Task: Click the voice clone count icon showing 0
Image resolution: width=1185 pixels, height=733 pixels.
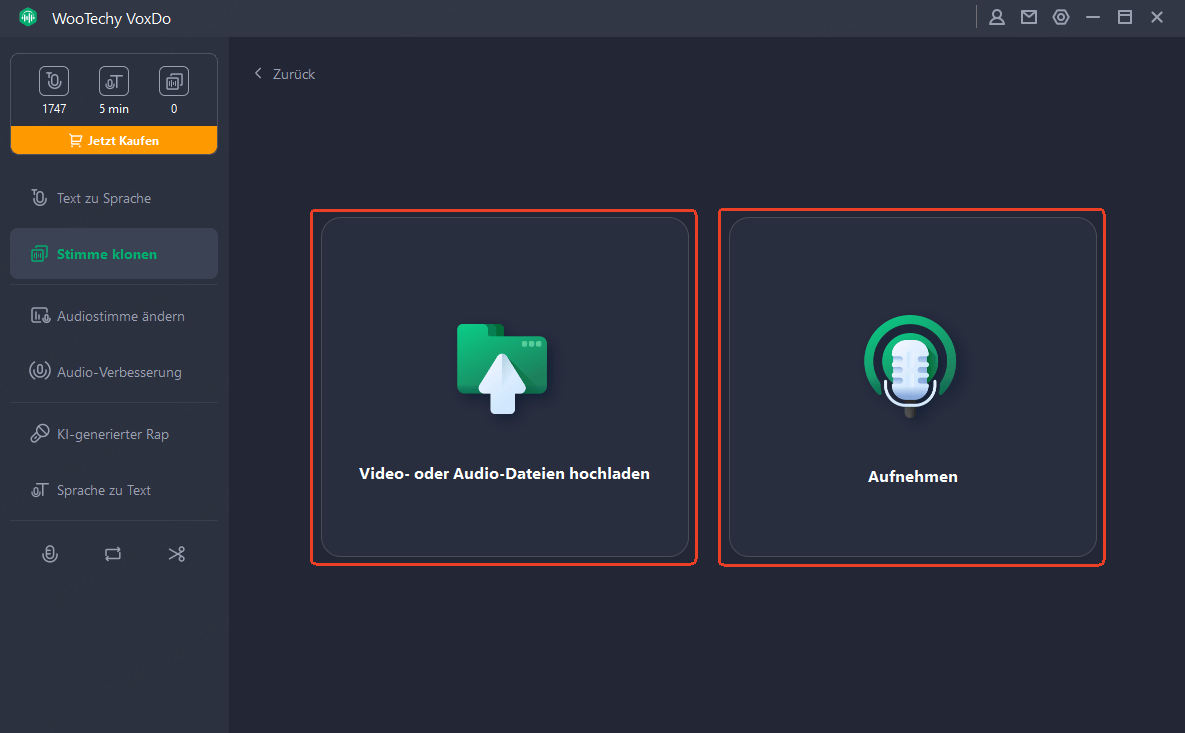Action: coord(174,82)
